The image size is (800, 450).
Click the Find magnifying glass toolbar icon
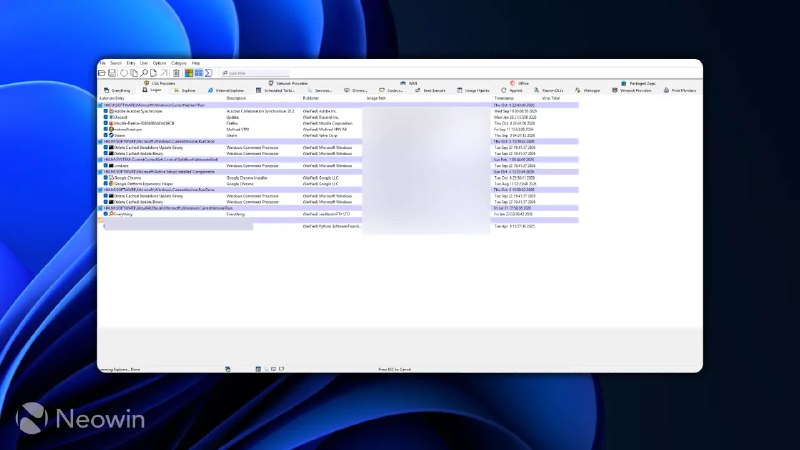[x=144, y=73]
